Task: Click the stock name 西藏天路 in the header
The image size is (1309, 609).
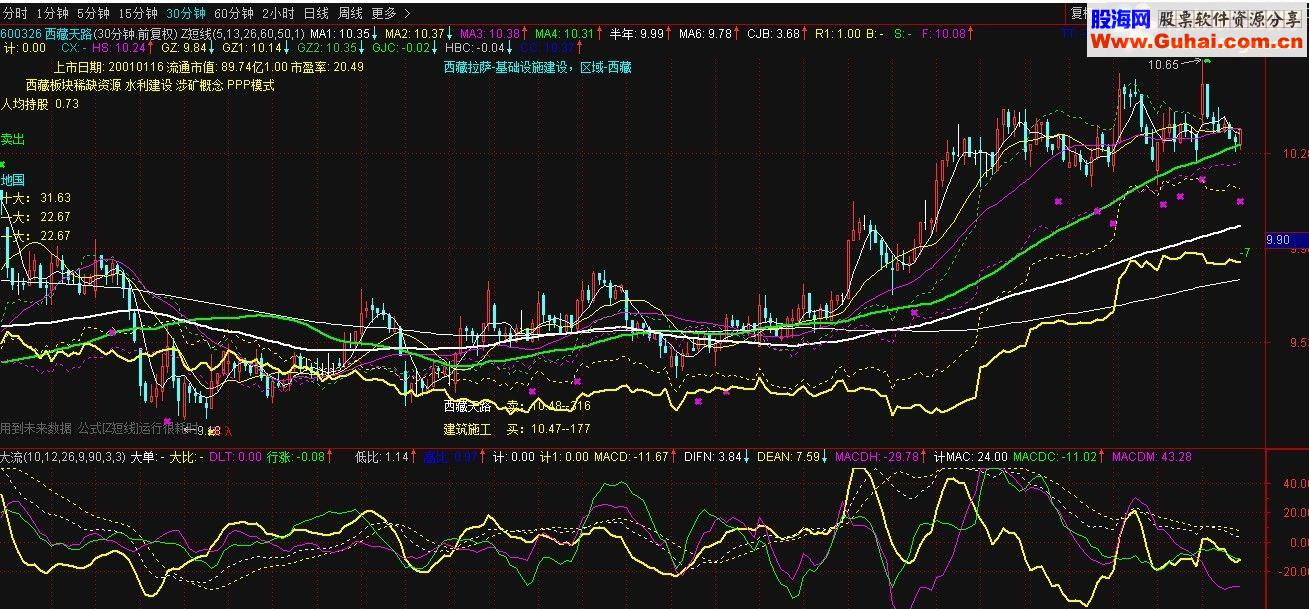Action: [69, 33]
